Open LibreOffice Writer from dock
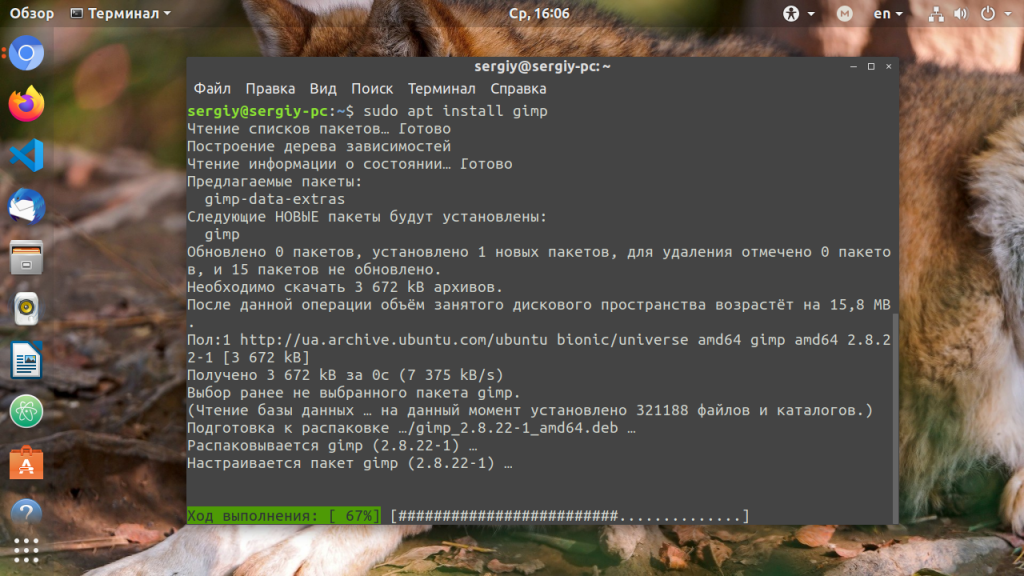 (26, 359)
